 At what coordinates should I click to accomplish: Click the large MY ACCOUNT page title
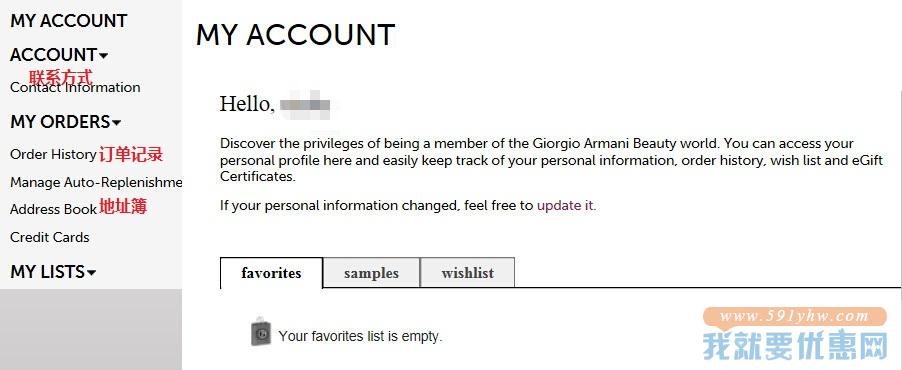coord(296,35)
